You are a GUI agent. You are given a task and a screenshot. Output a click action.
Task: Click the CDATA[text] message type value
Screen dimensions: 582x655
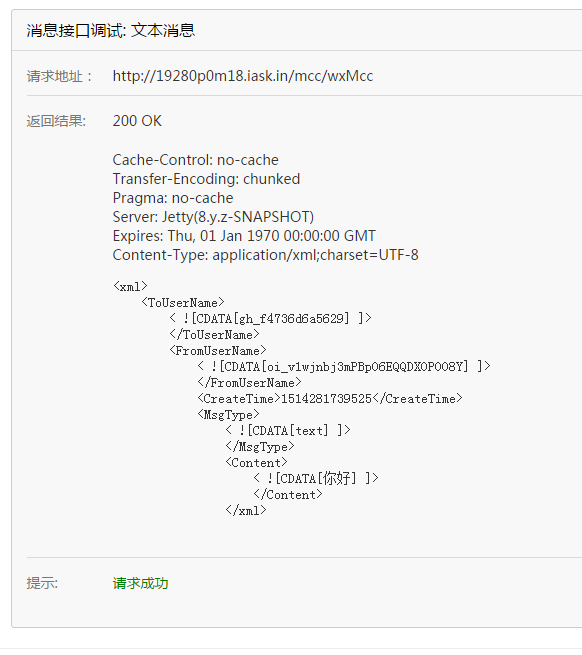click(288, 430)
